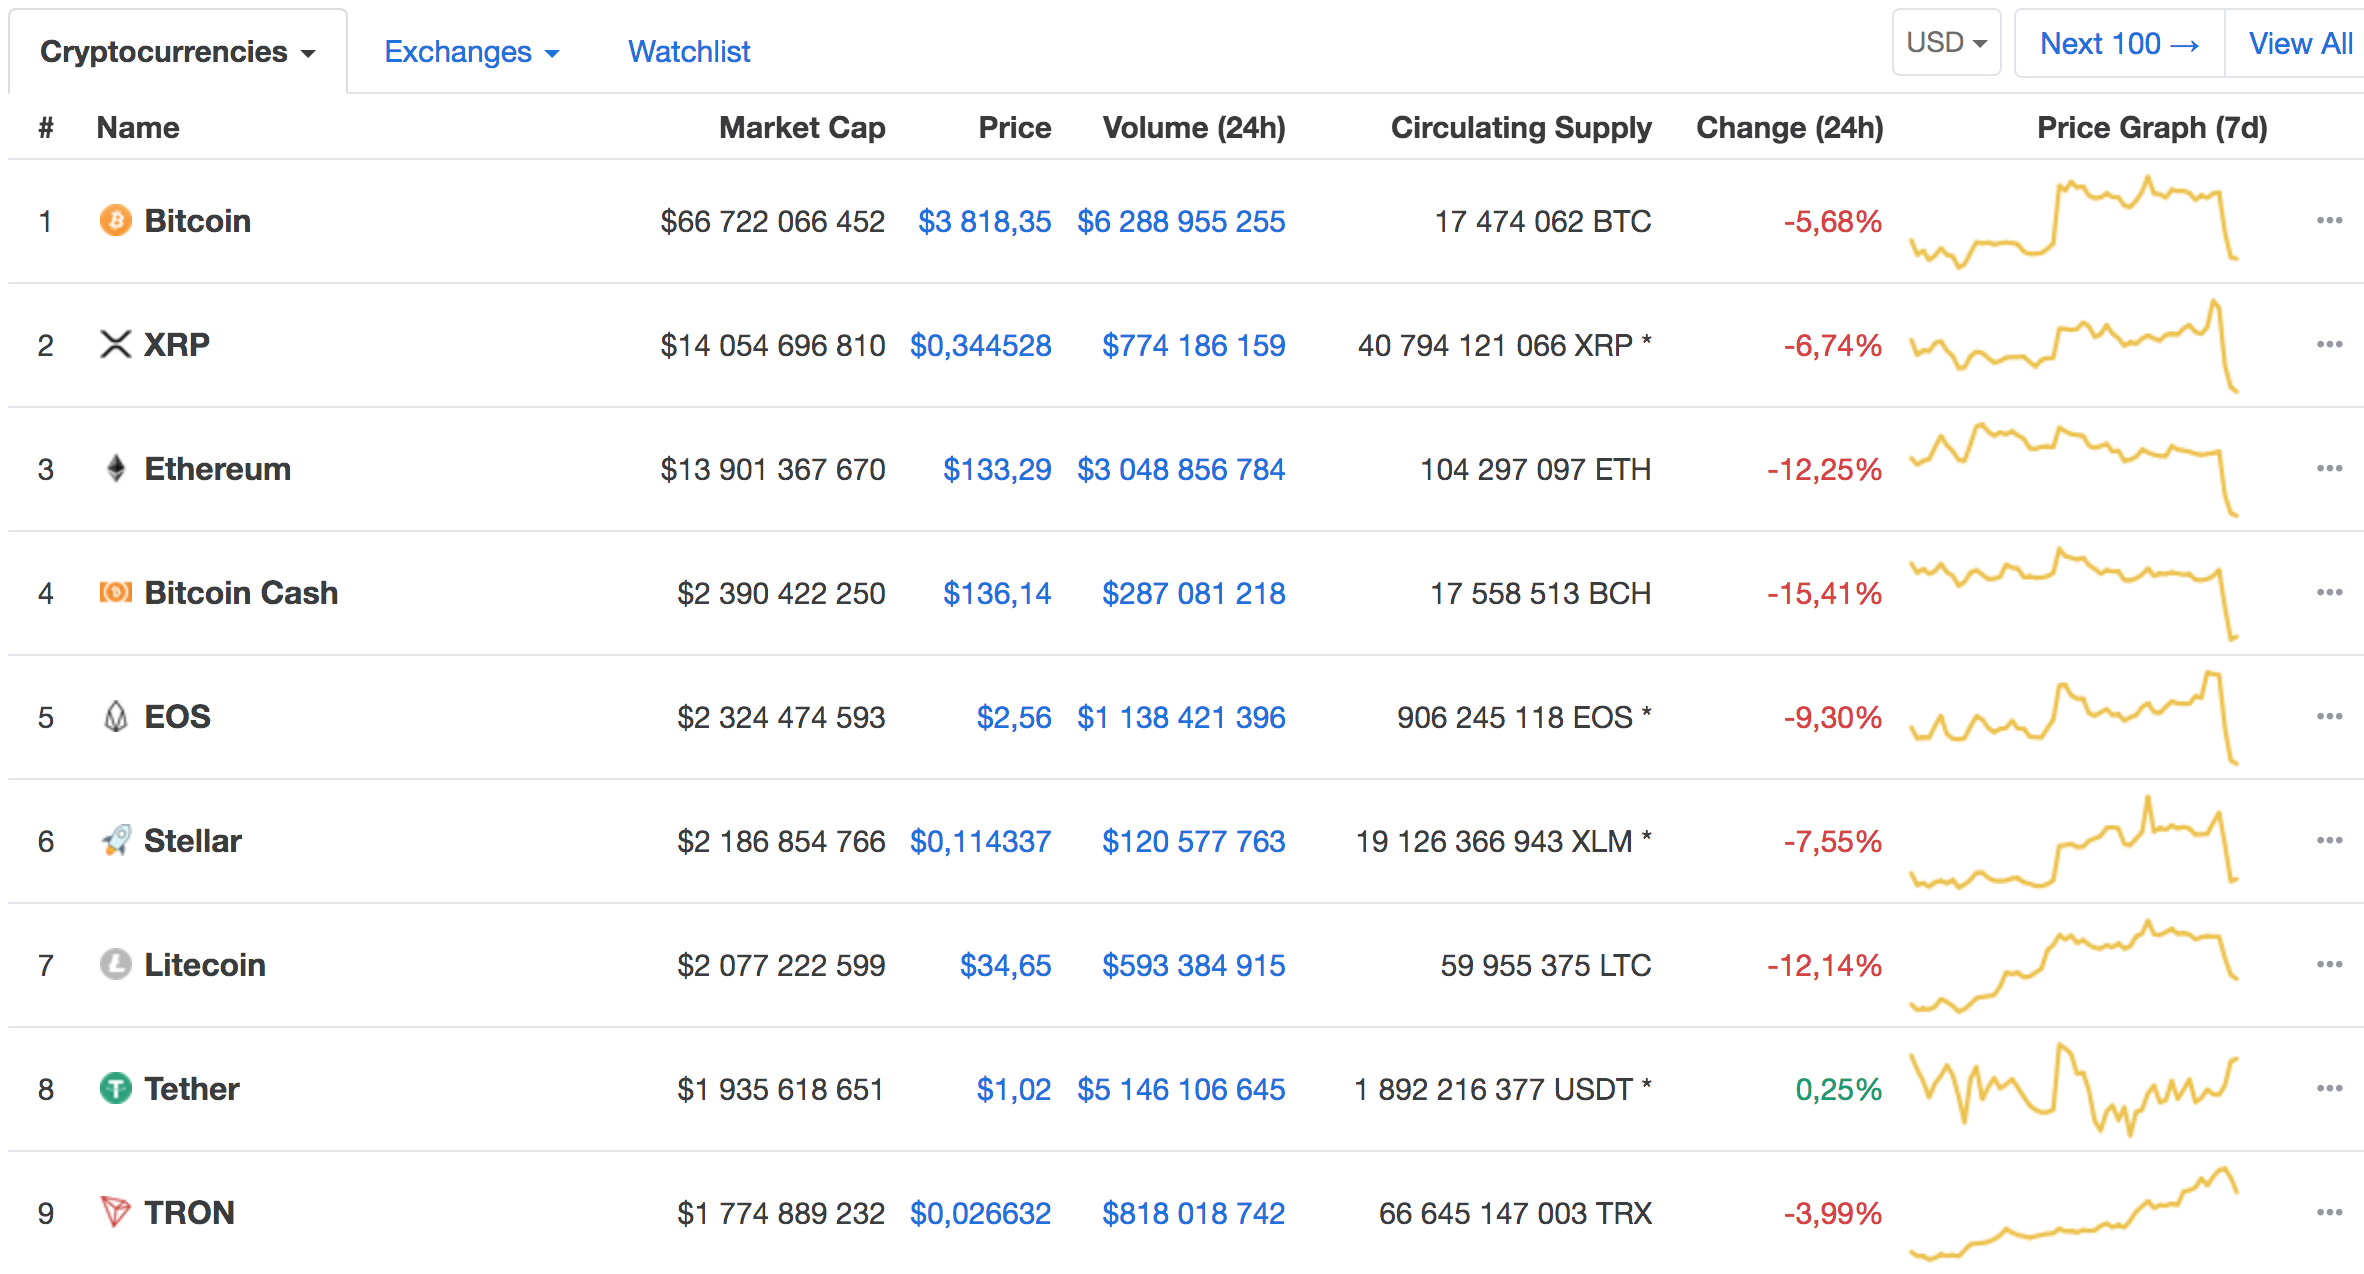The image size is (2364, 1274).
Task: Click the EOS logo icon
Action: 116,716
